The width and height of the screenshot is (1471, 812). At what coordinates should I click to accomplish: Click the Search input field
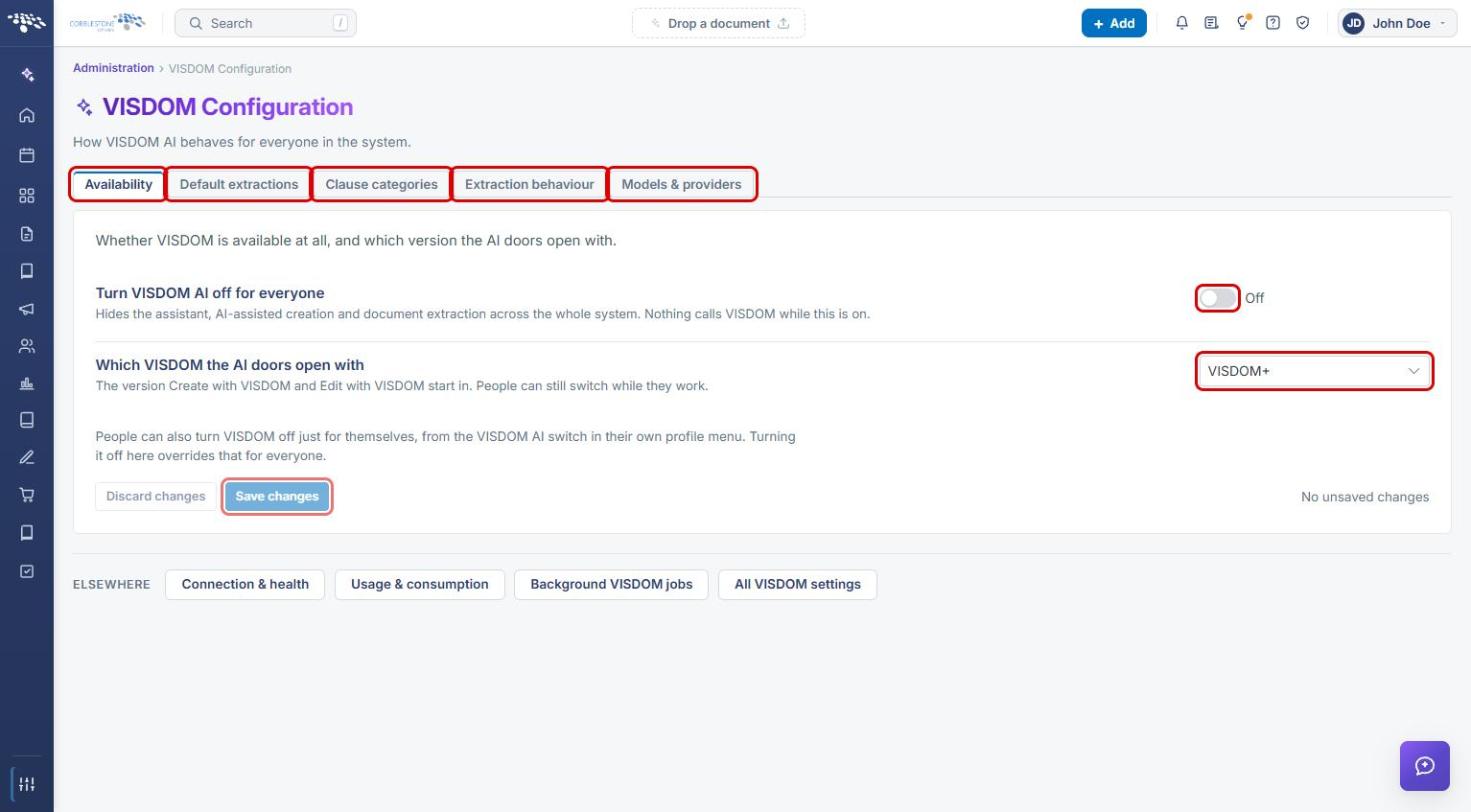pos(265,23)
